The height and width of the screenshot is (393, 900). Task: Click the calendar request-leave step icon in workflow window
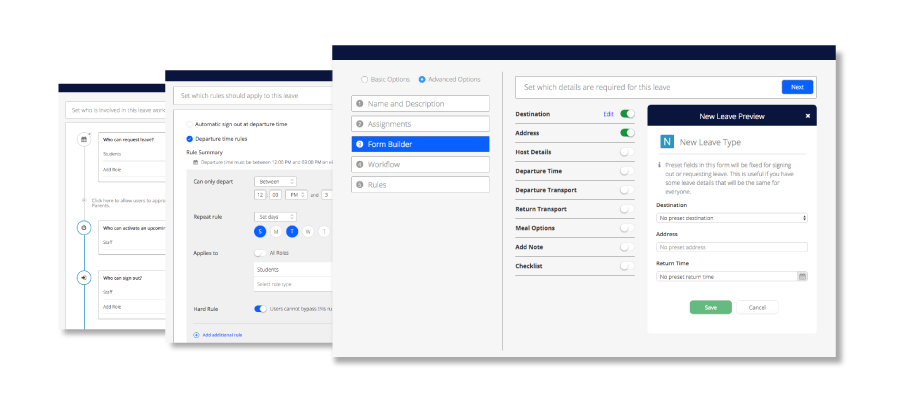(84, 139)
